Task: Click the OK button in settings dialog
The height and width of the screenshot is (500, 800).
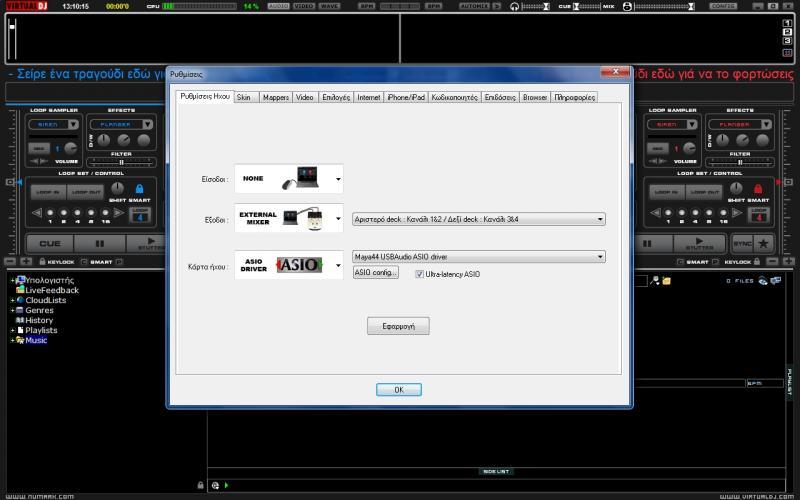Action: (x=399, y=390)
